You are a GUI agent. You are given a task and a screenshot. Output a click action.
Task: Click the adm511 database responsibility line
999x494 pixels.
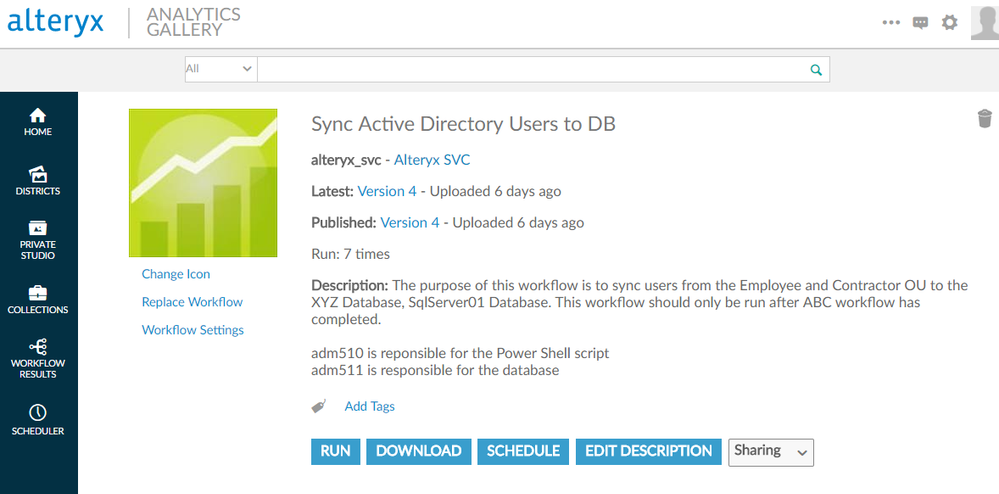click(435, 370)
